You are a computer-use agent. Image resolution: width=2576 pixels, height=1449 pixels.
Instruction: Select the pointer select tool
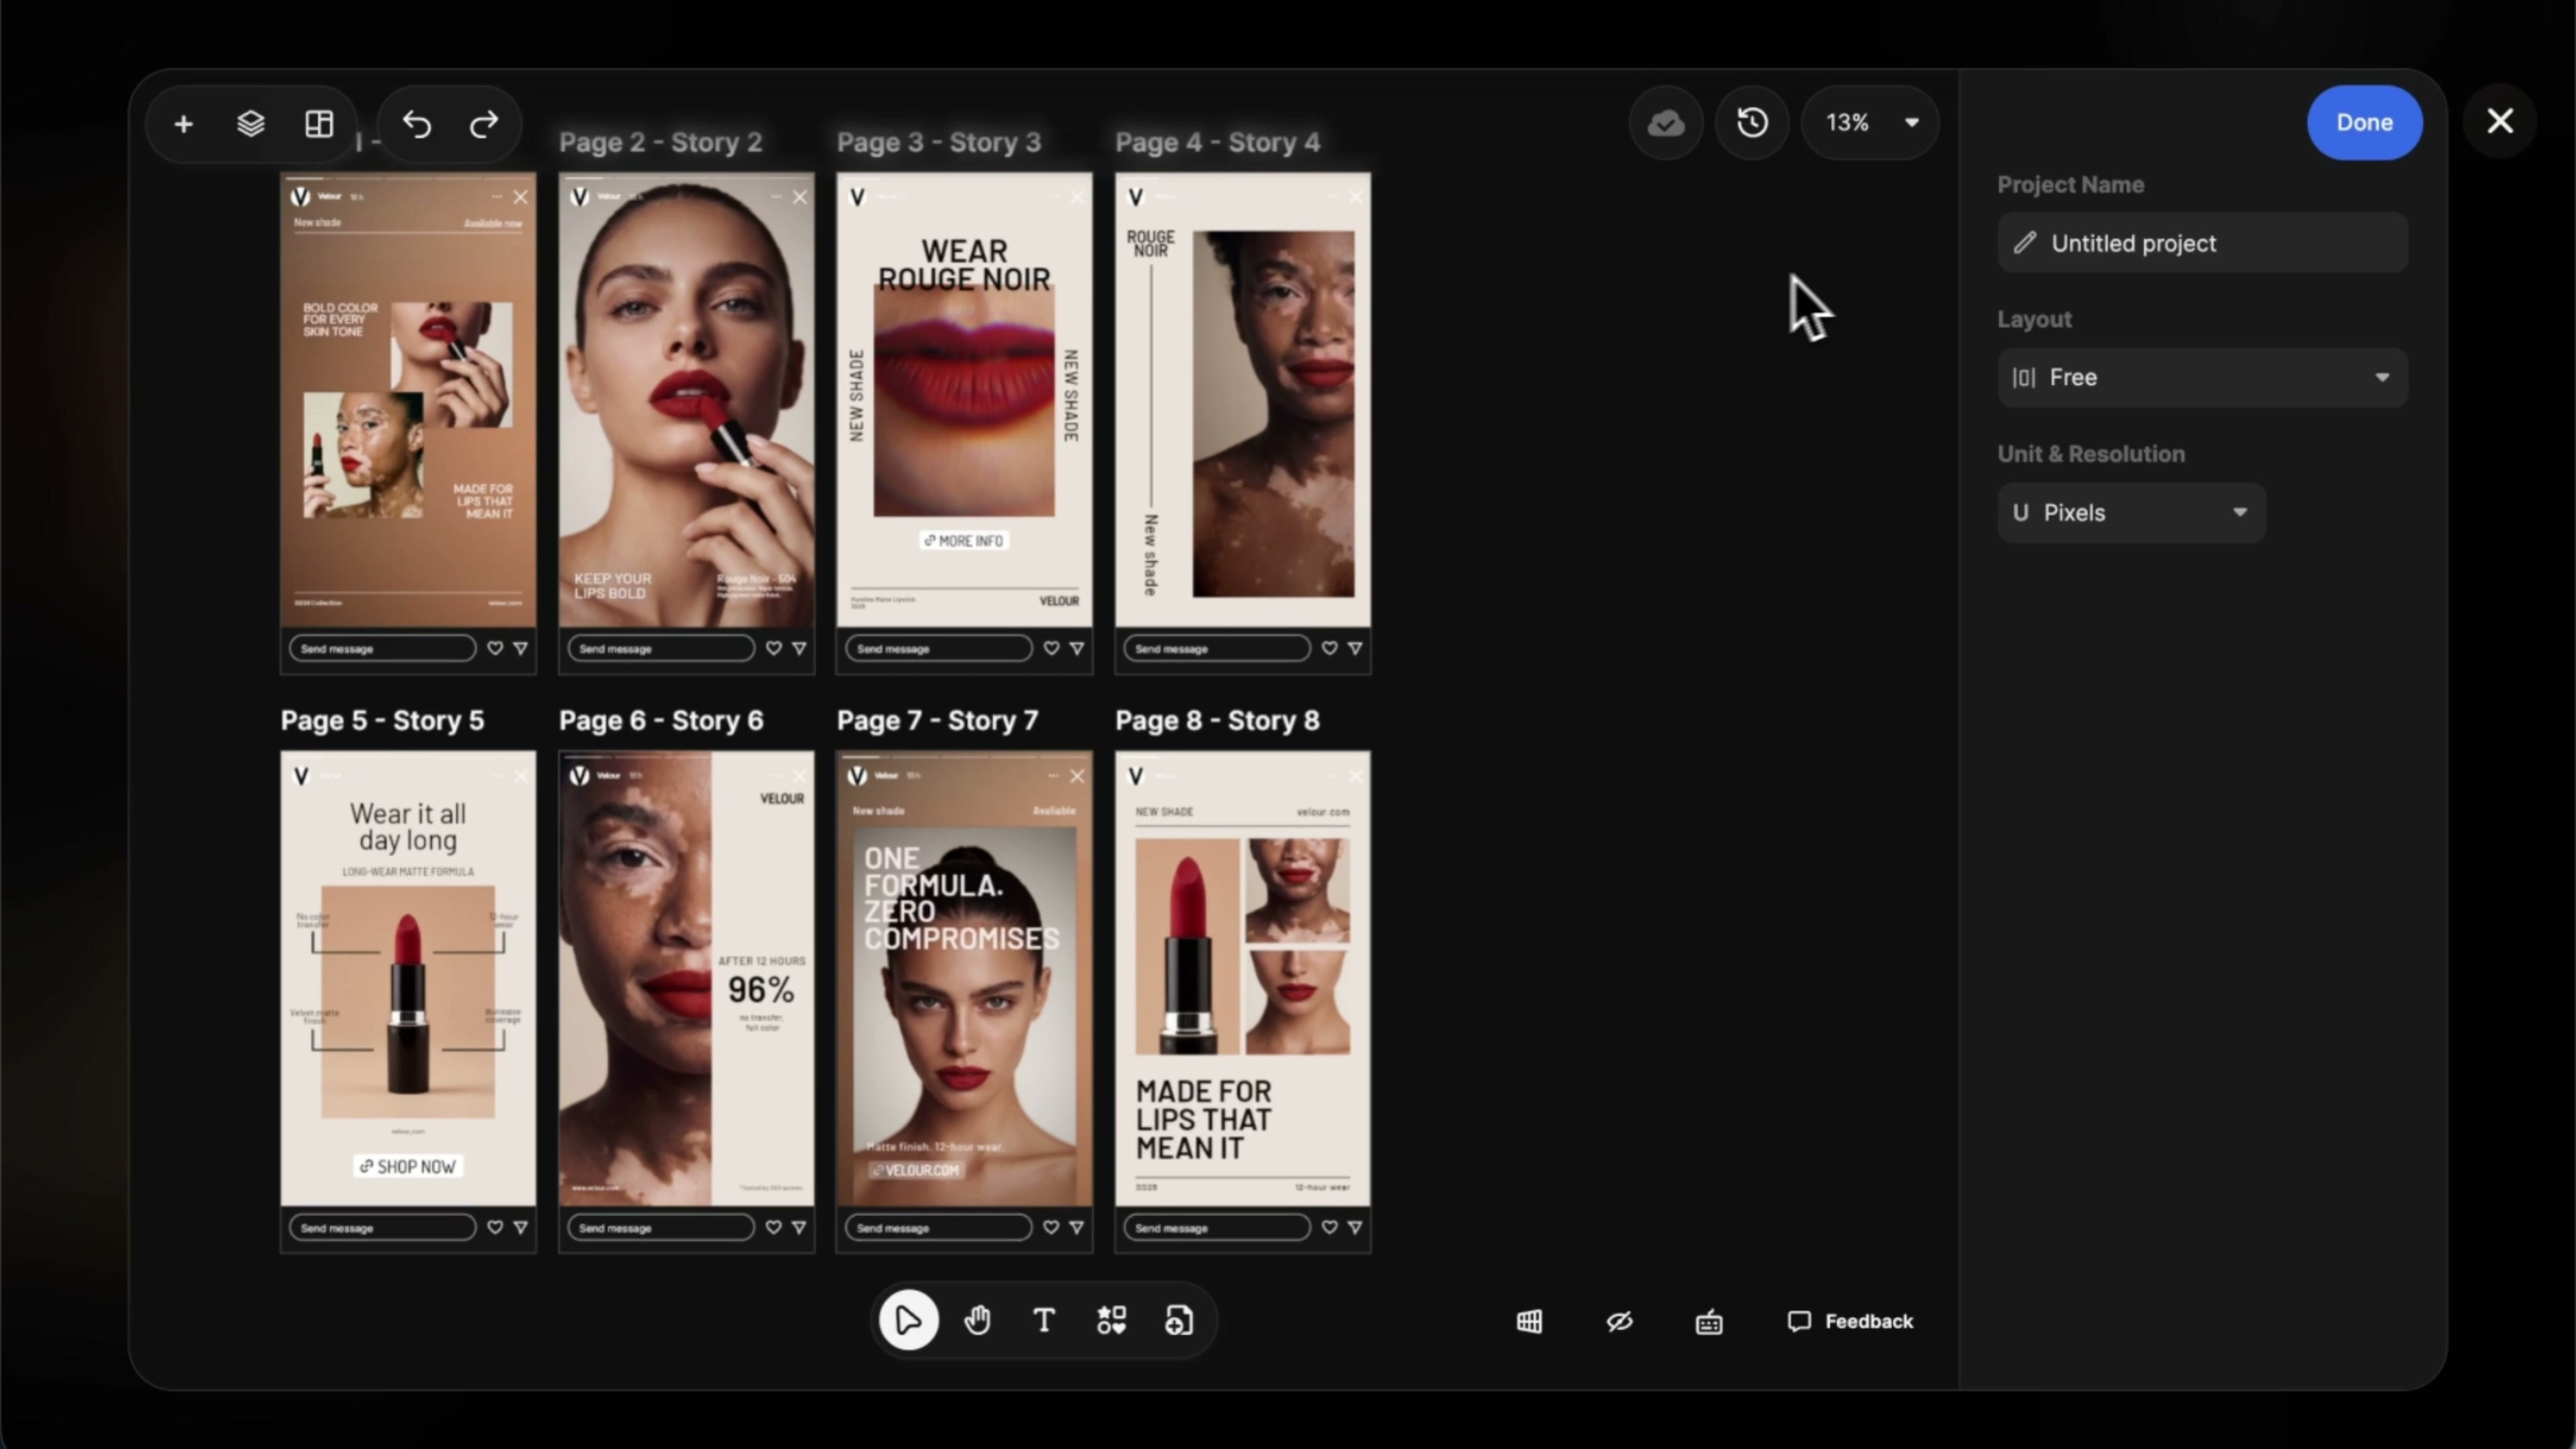[908, 1321]
